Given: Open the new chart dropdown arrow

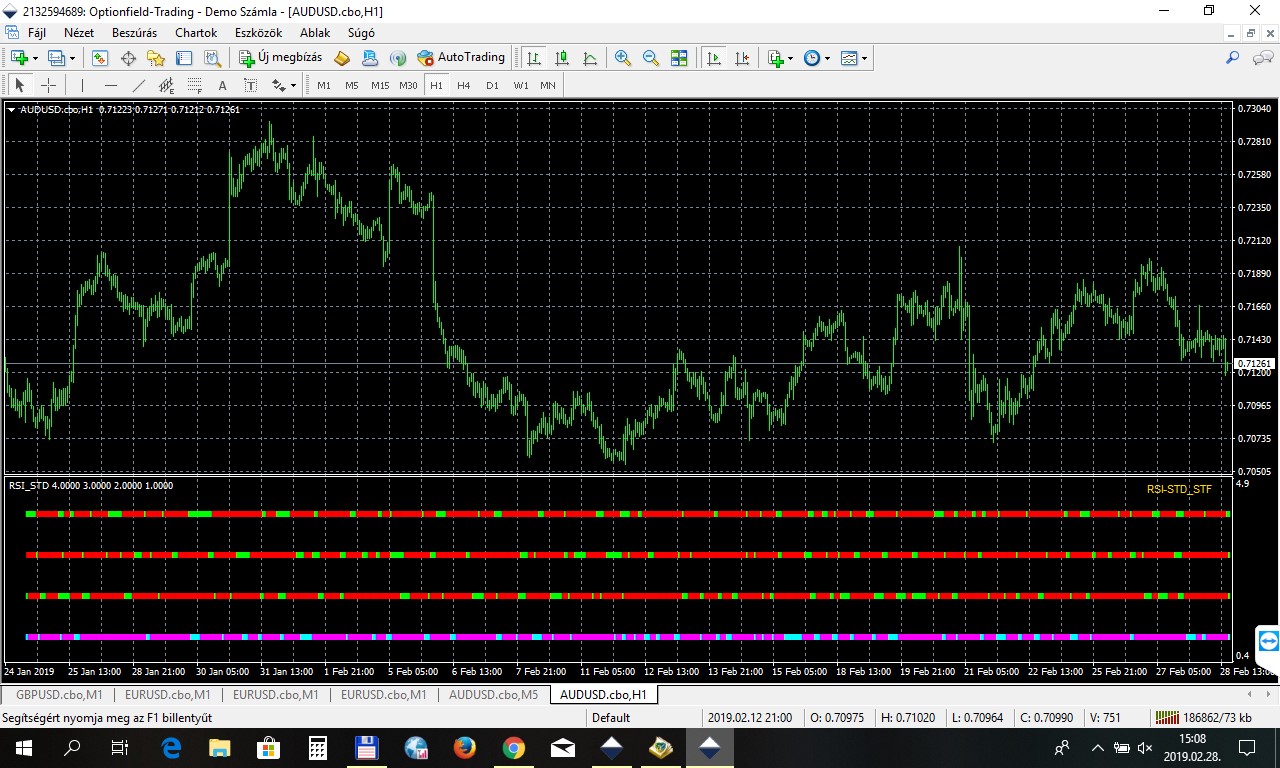Looking at the screenshot, I should click(36, 58).
